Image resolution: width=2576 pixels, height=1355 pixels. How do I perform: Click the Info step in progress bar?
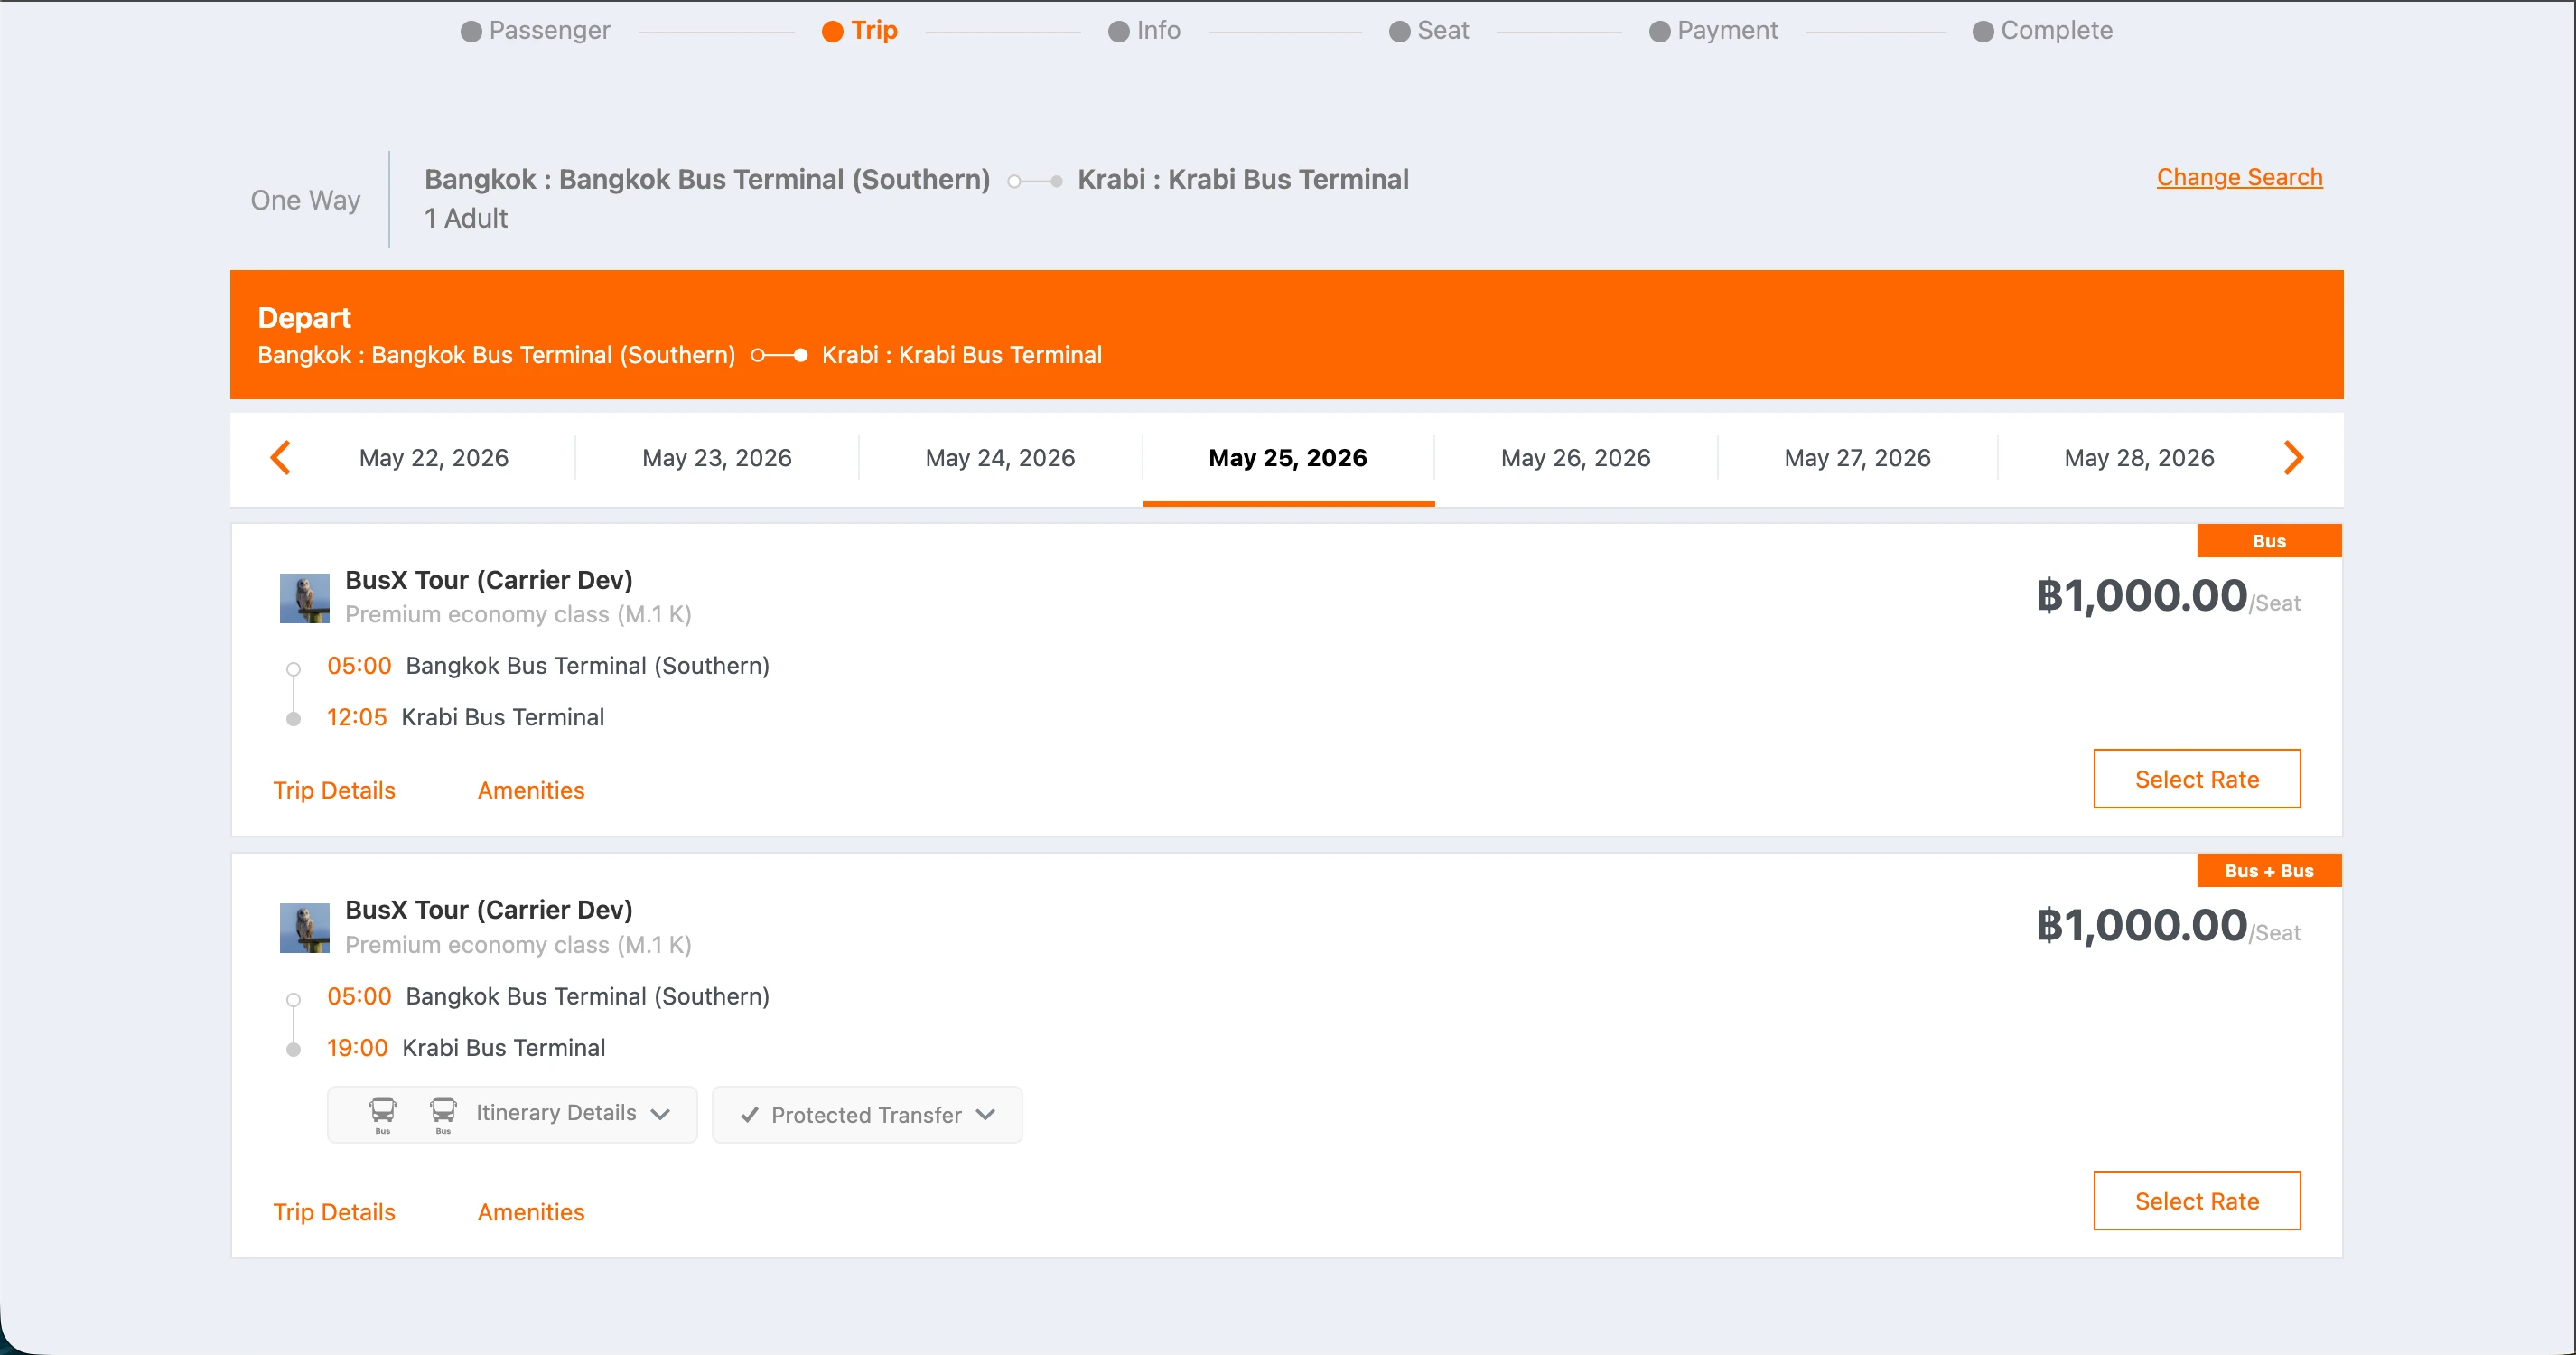(1144, 31)
